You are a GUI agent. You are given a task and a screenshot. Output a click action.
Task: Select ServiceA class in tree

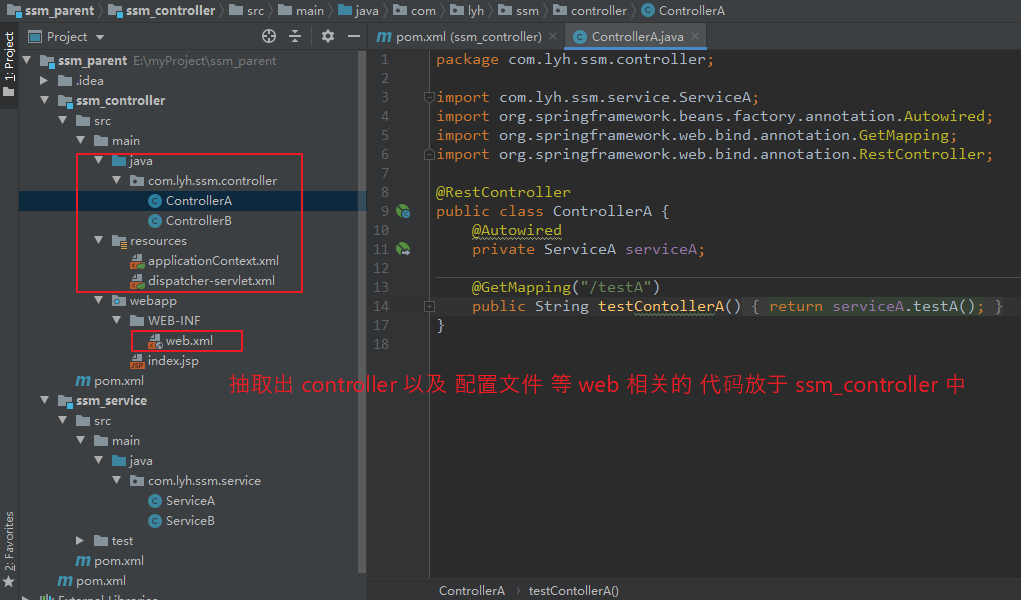tap(190, 500)
